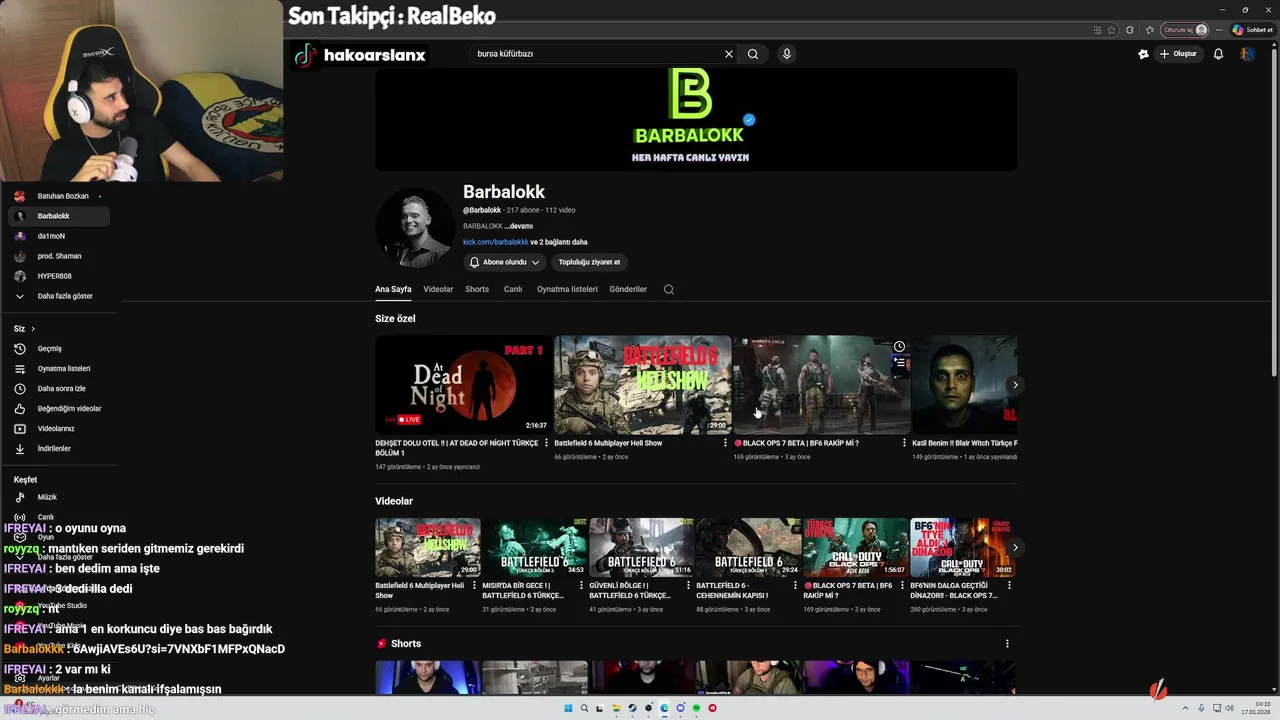The height and width of the screenshot is (720, 1280).
Task: Open Oynatma listeleri in sidebar
Action: (x=58, y=369)
